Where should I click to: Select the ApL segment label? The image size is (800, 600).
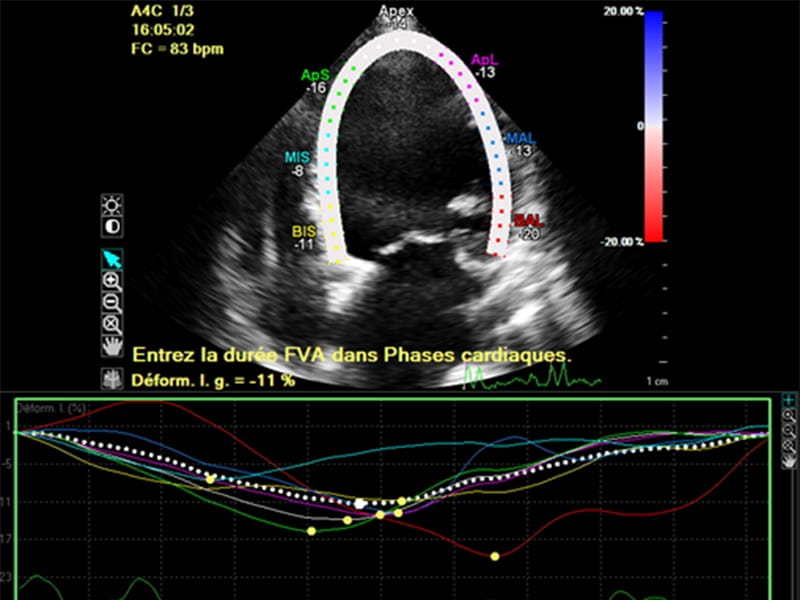(486, 60)
